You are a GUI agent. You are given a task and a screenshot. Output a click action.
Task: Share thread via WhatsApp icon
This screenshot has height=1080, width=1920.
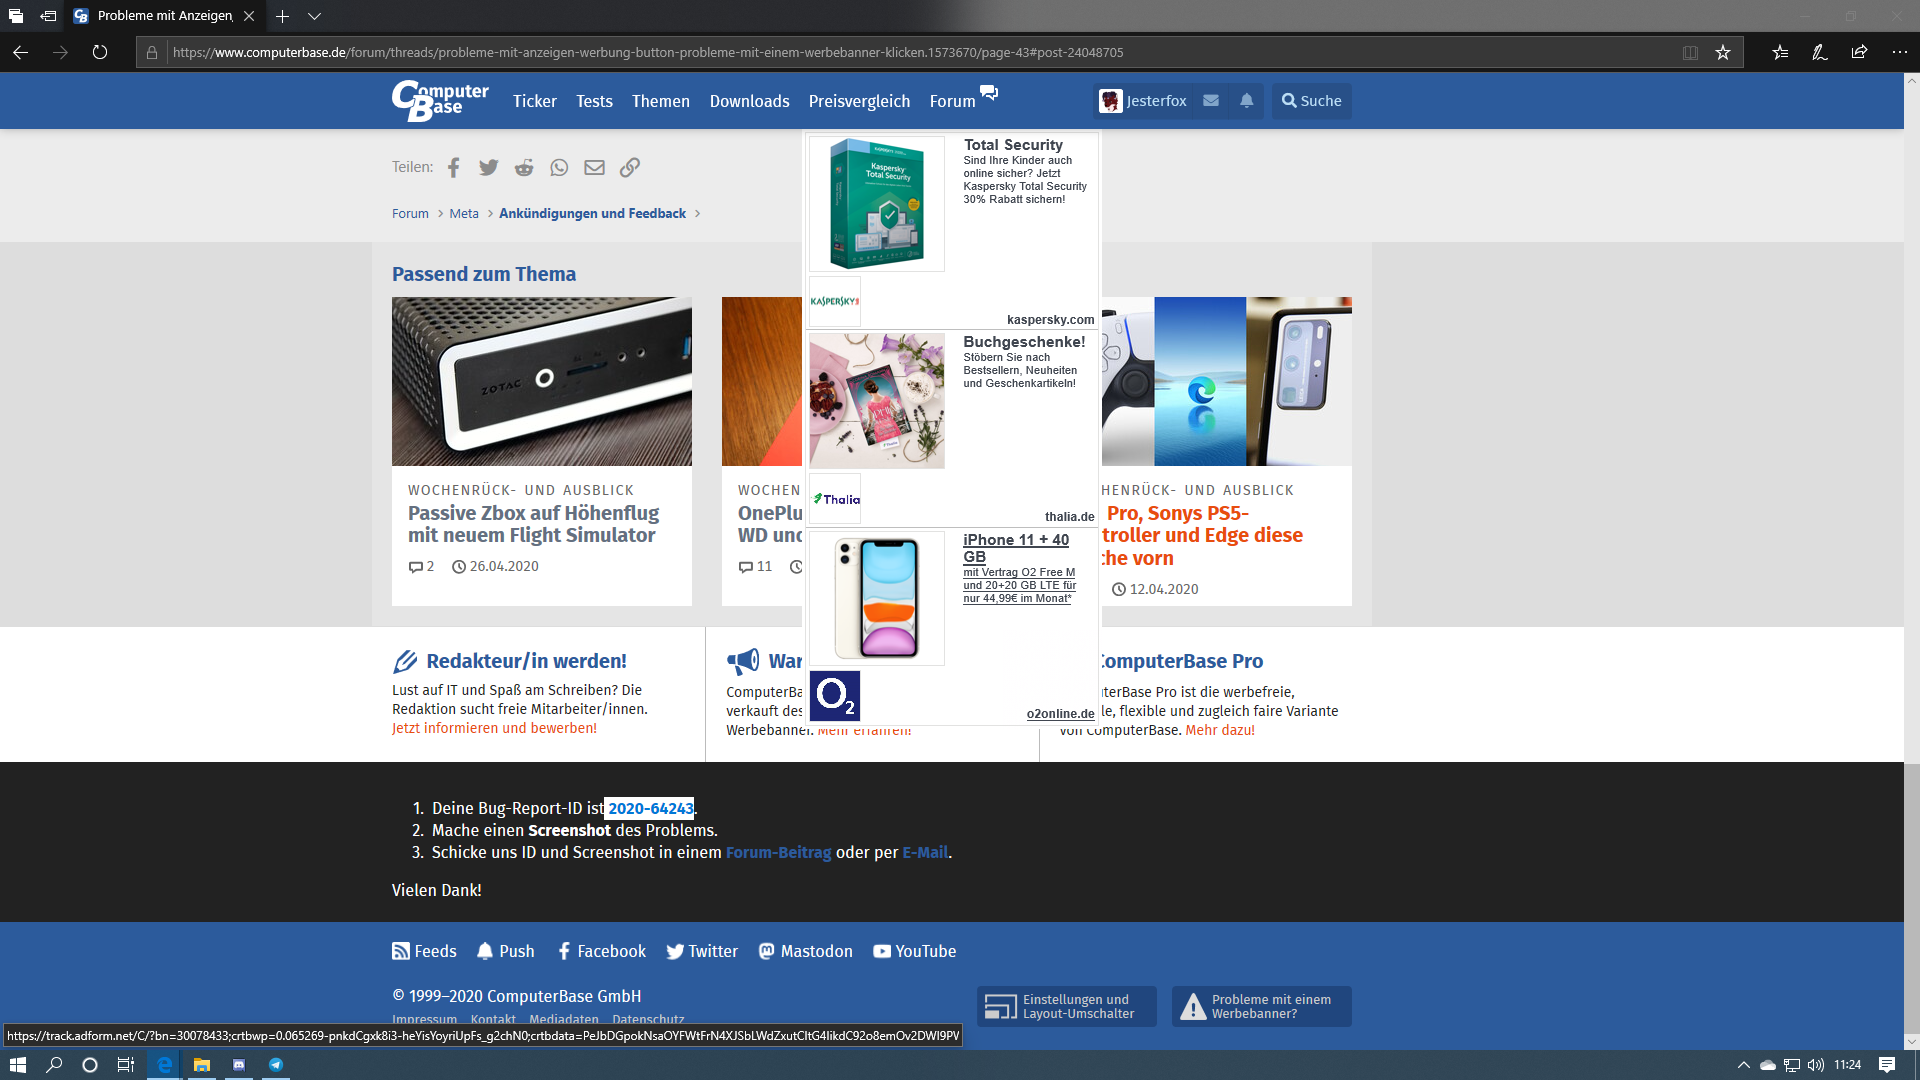[x=559, y=168]
